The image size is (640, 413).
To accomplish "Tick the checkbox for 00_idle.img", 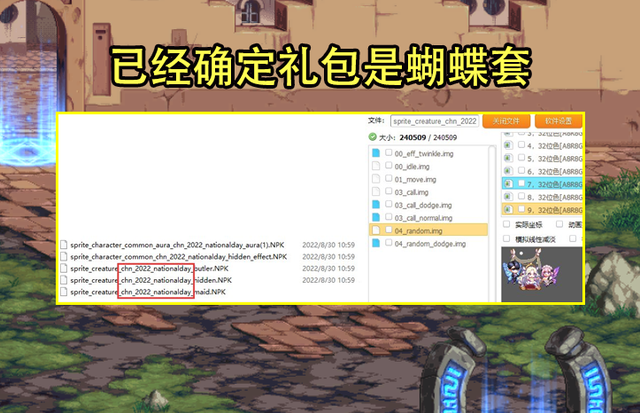I will 389,167.
